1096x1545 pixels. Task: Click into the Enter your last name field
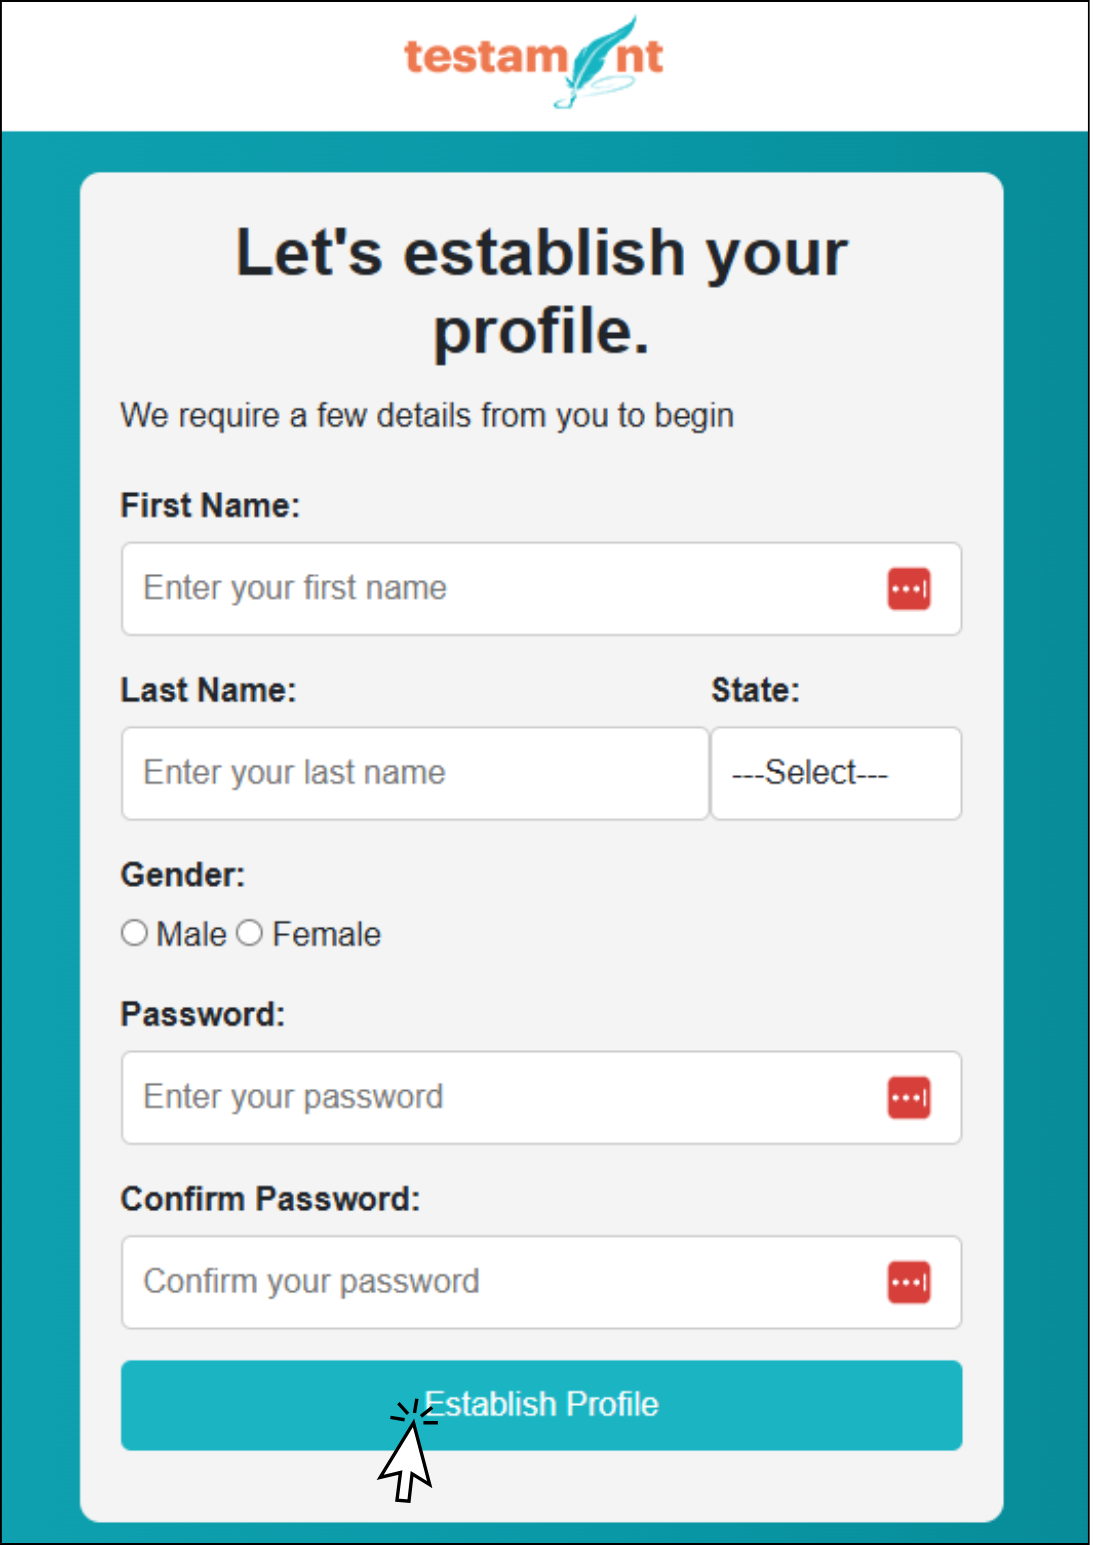pyautogui.click(x=414, y=773)
